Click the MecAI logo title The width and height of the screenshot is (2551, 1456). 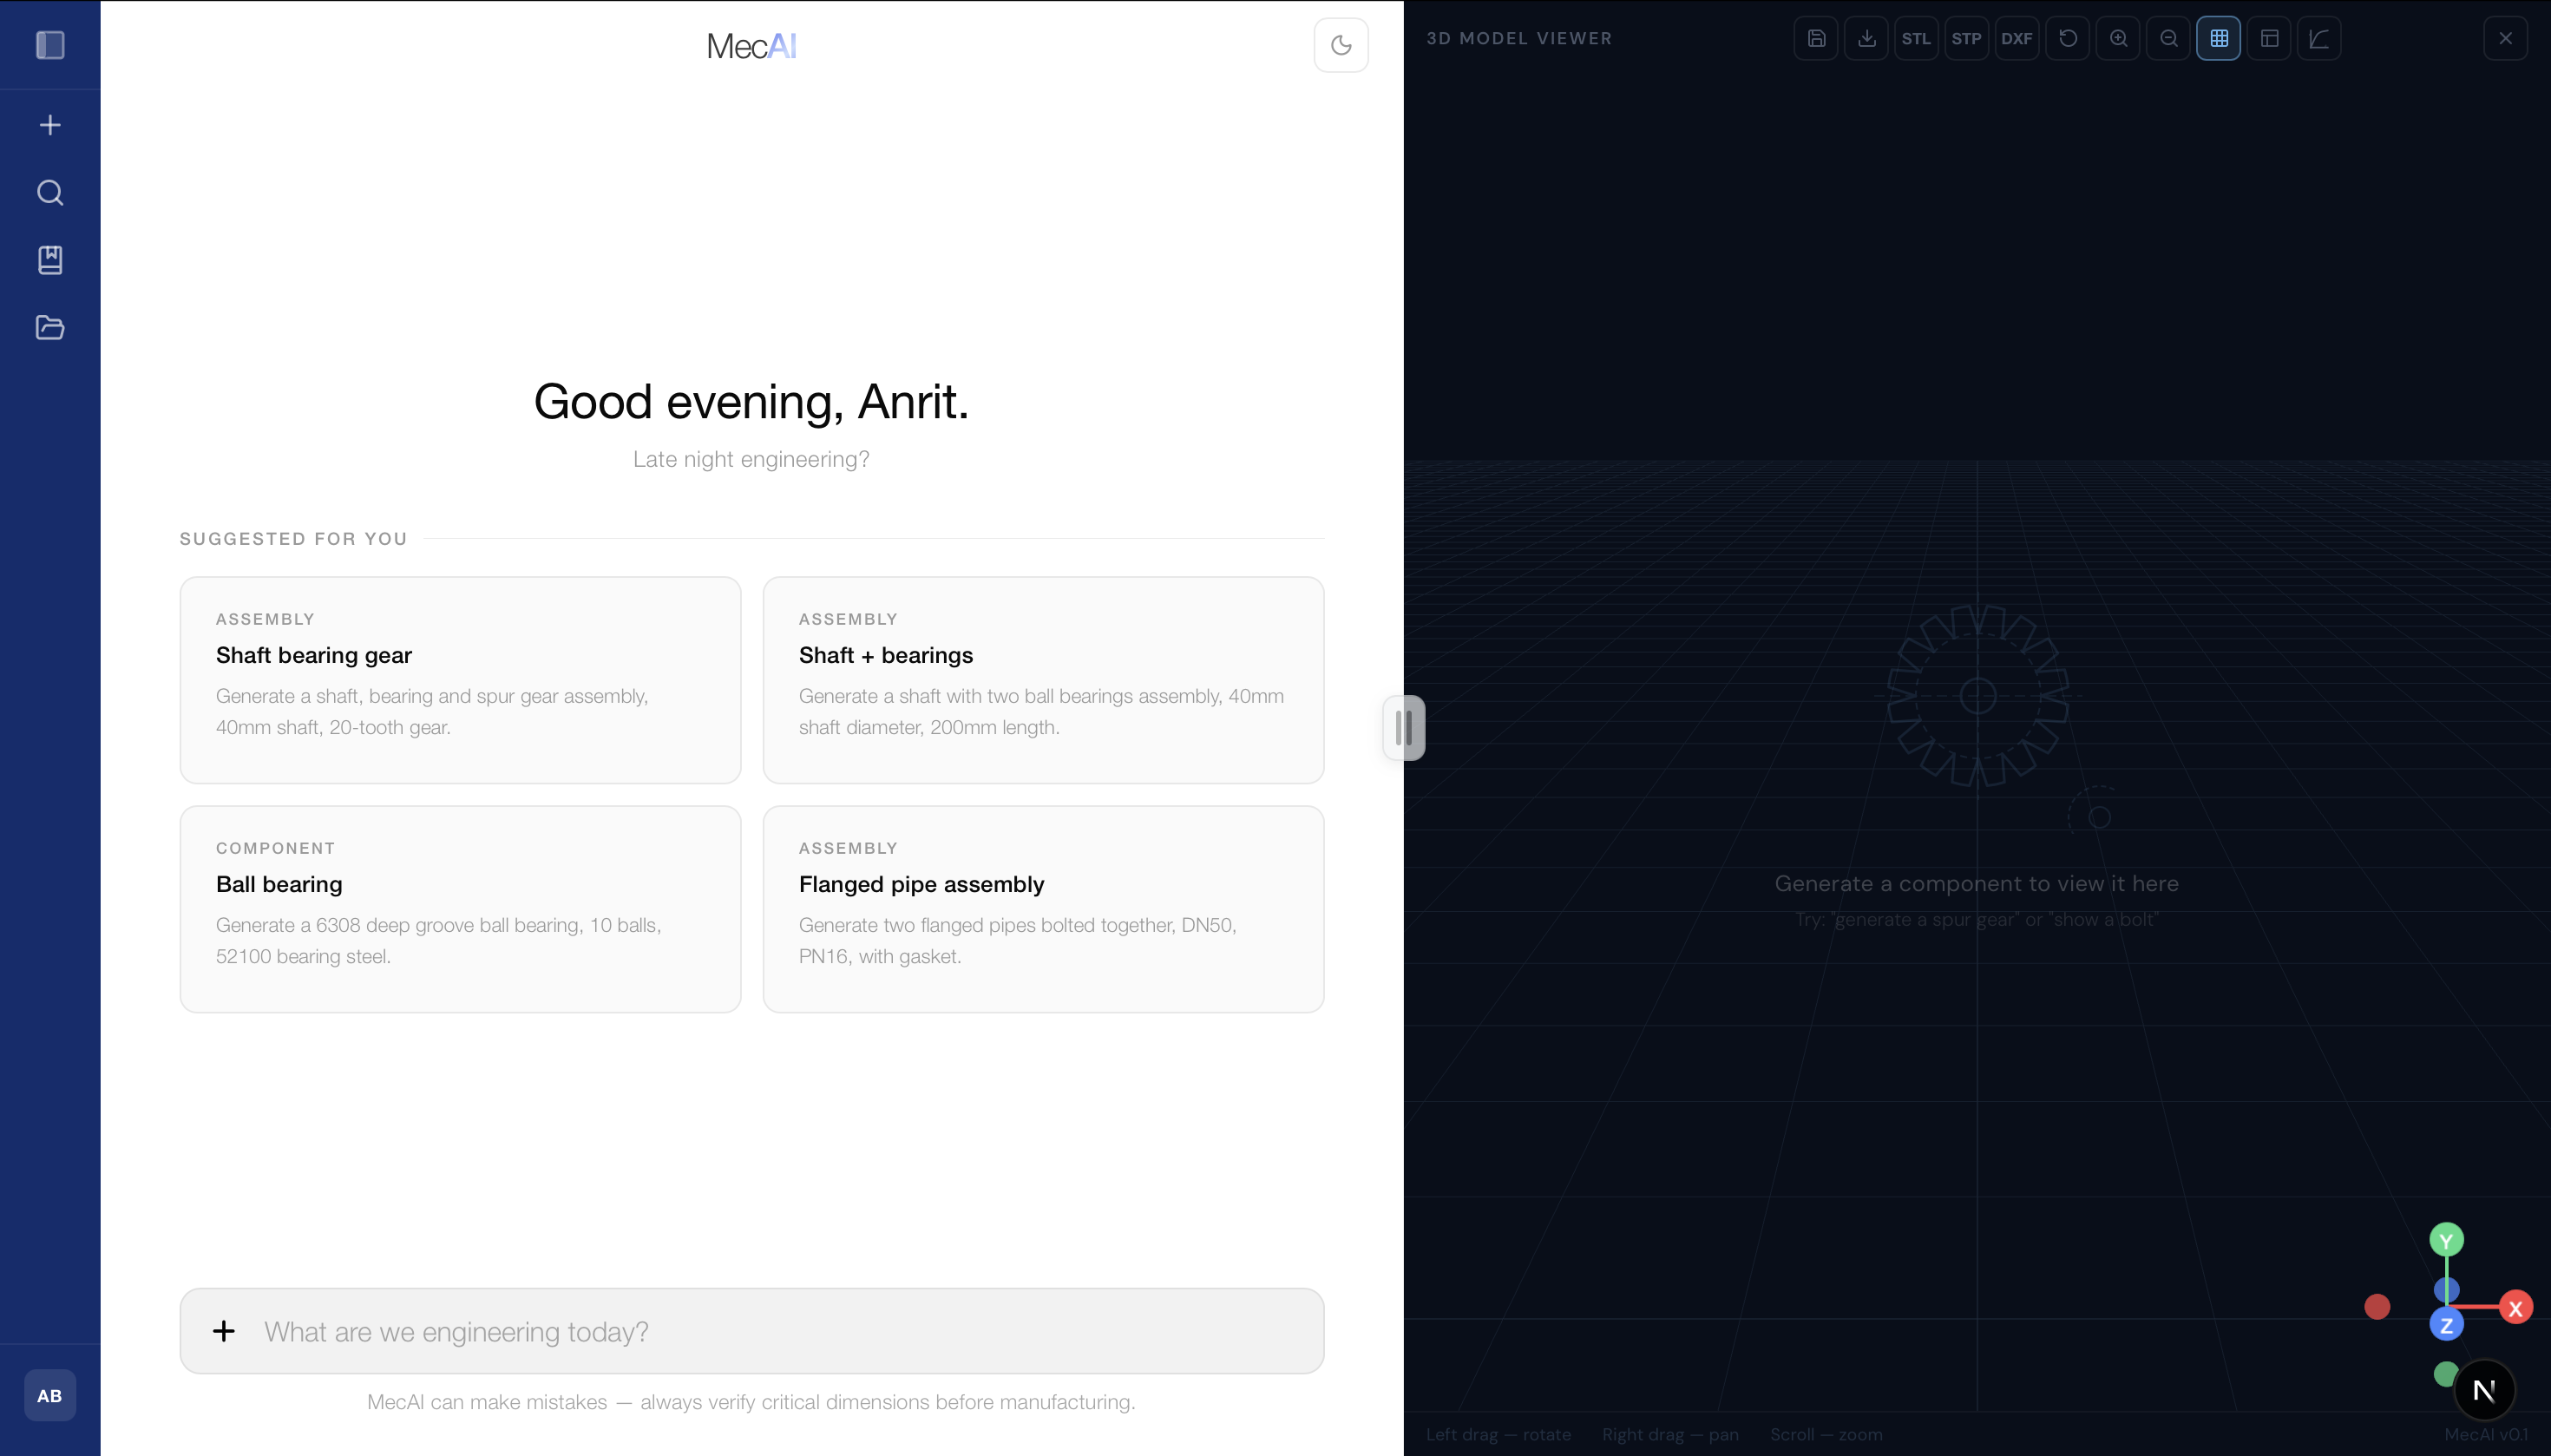tap(751, 46)
